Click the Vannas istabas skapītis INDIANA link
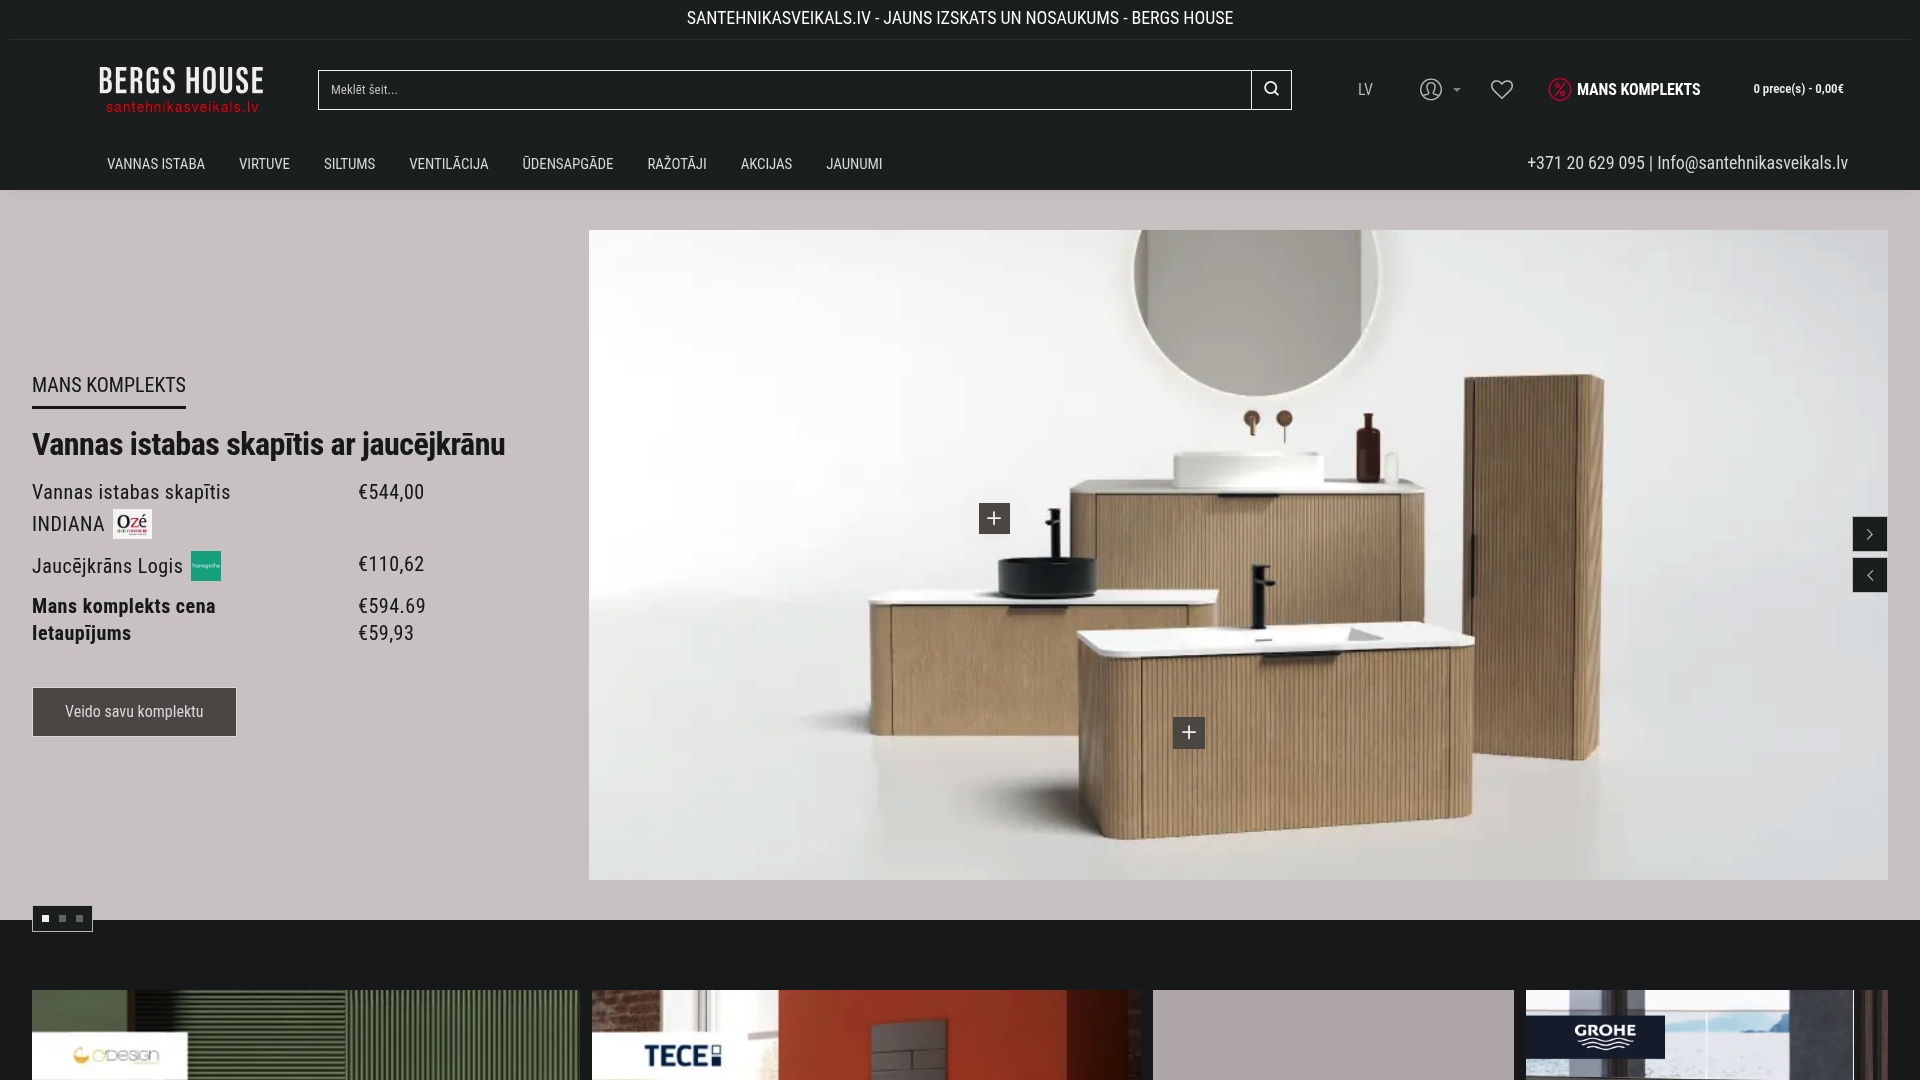This screenshot has height=1080, width=1920. [x=131, y=508]
